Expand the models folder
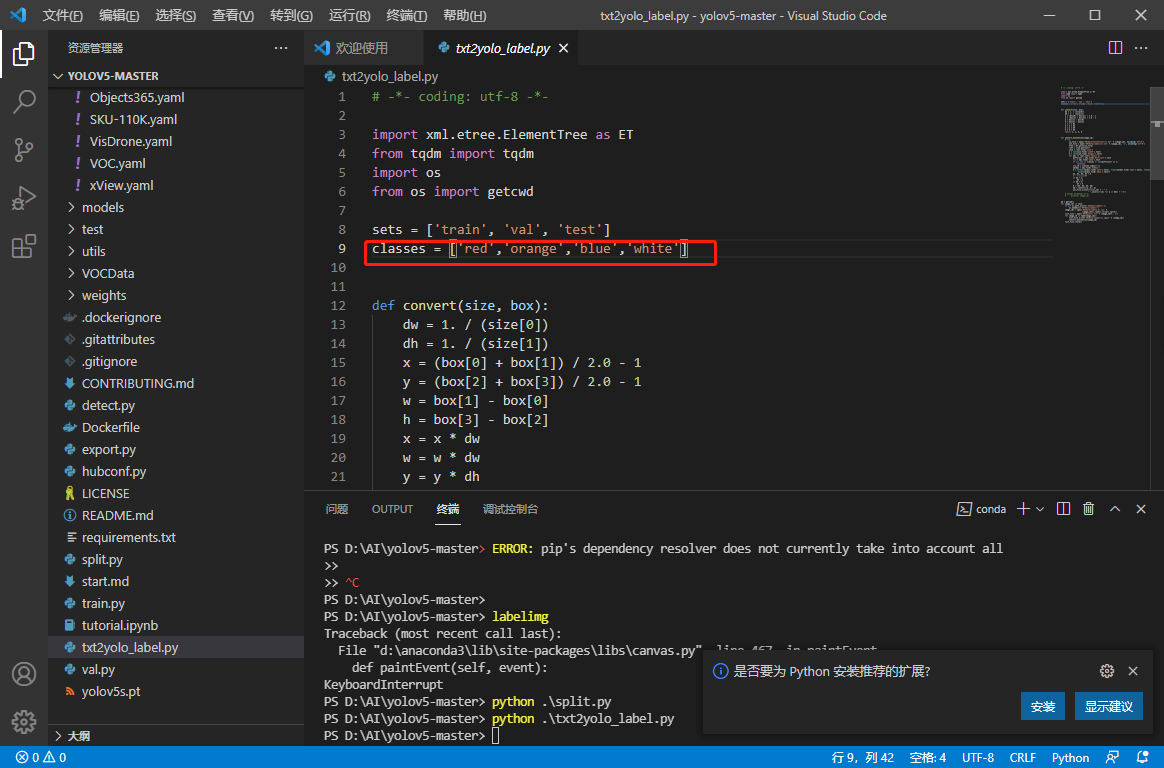The height and width of the screenshot is (768, 1164). pyautogui.click(x=102, y=207)
